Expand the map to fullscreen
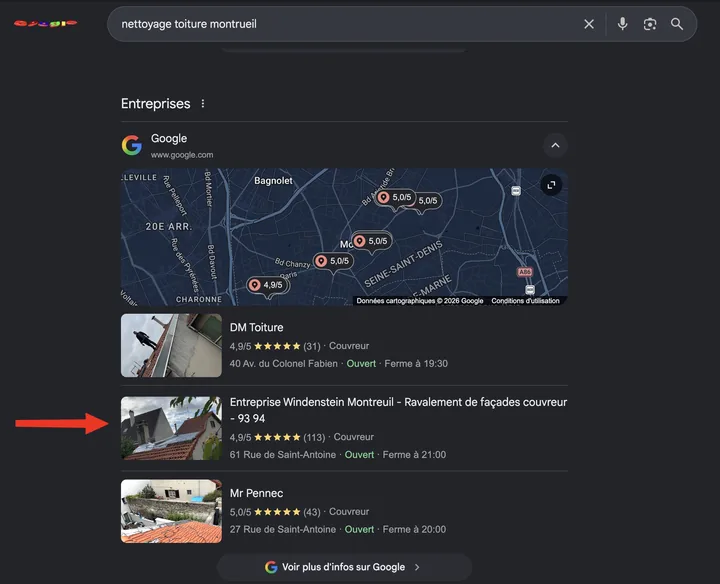This screenshot has width=720, height=584. pos(551,185)
